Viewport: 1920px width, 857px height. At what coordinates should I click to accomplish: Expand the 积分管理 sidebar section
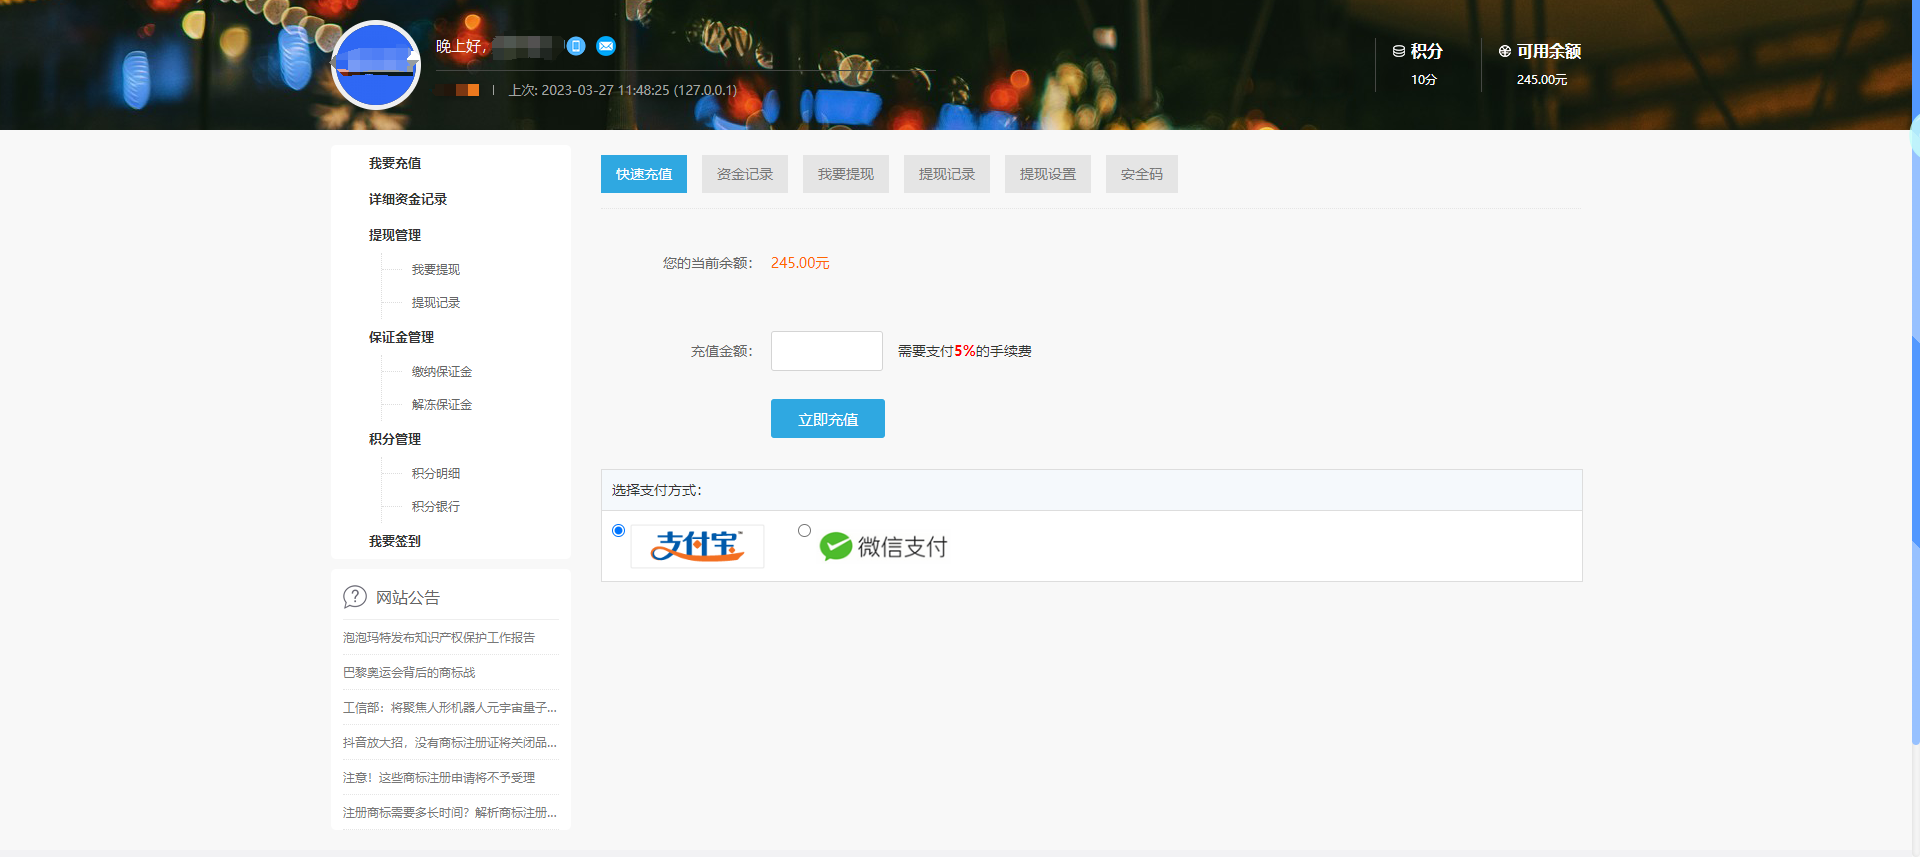click(x=395, y=439)
